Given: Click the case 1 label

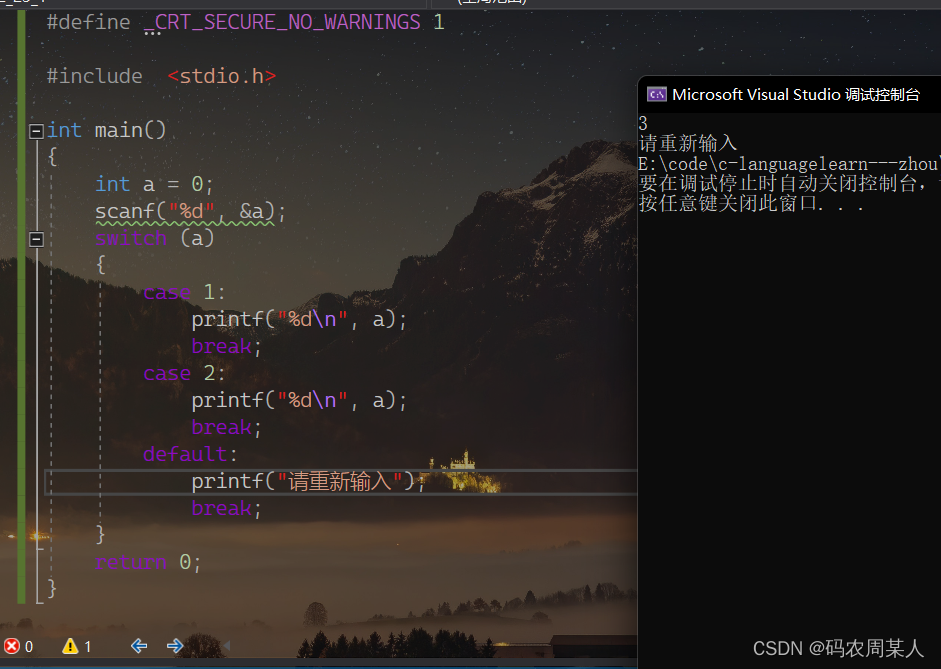Looking at the screenshot, I should tap(184, 292).
